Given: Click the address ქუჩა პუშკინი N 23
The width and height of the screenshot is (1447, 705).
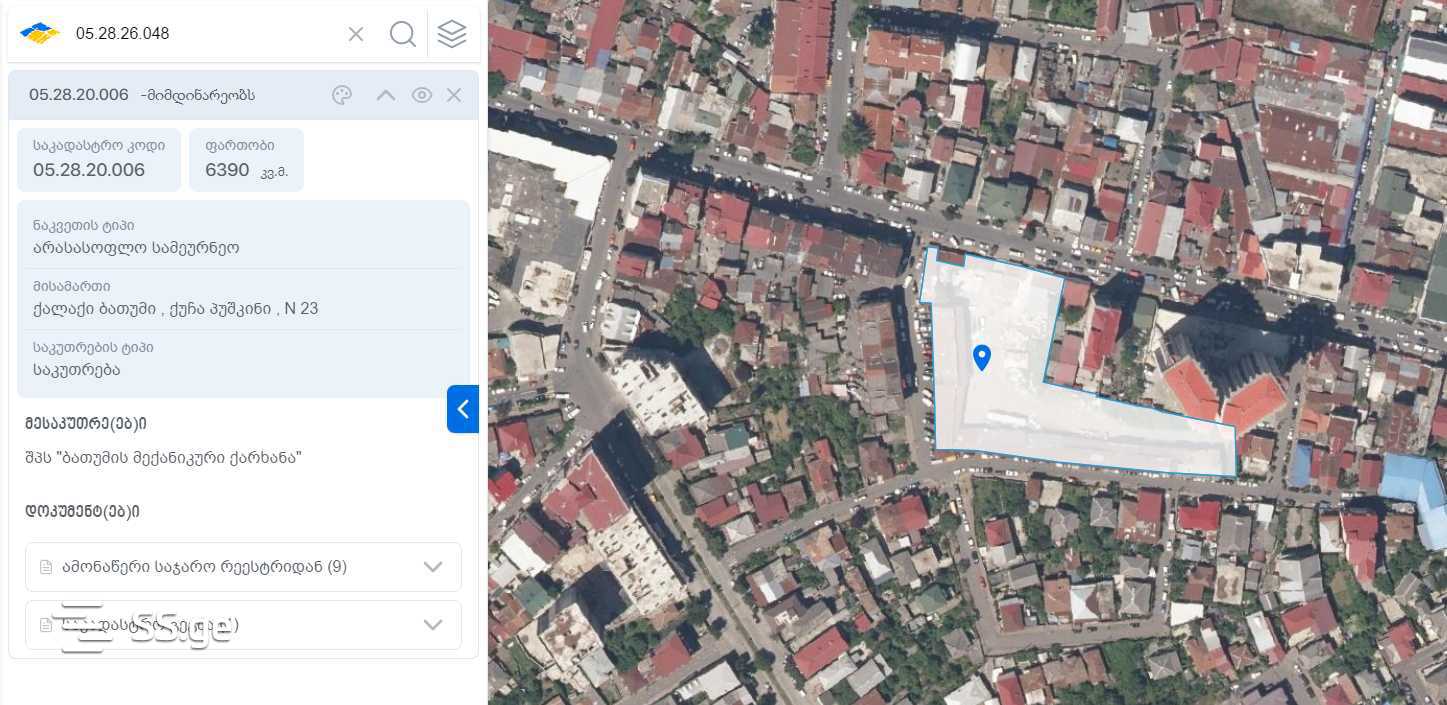Looking at the screenshot, I should [x=175, y=308].
